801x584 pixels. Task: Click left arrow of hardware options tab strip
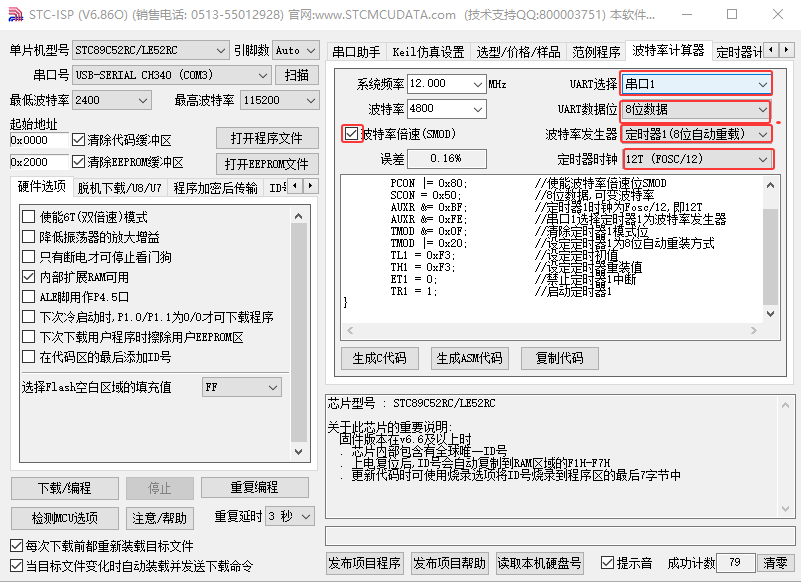point(295,186)
